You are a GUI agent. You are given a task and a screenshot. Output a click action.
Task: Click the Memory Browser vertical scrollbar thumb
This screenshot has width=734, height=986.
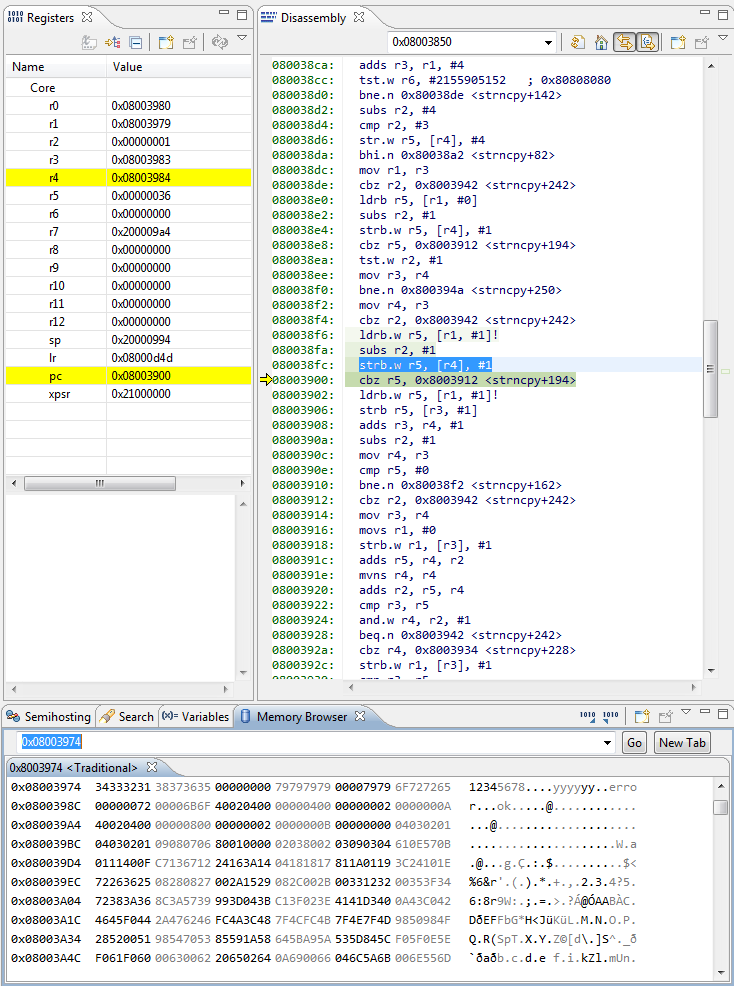pyautogui.click(x=721, y=807)
